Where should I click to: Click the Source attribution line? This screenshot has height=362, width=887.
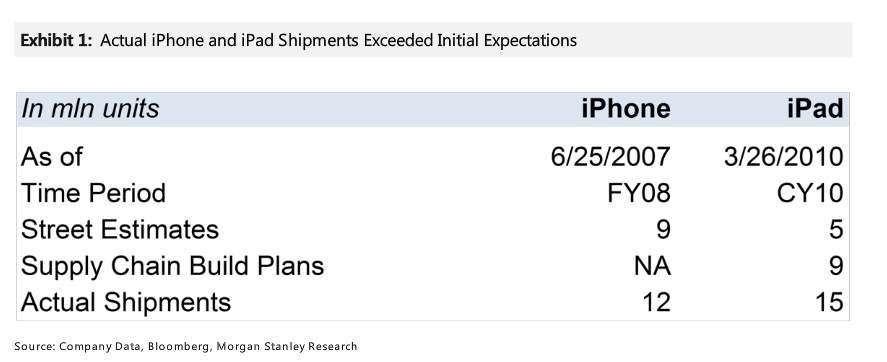point(186,346)
